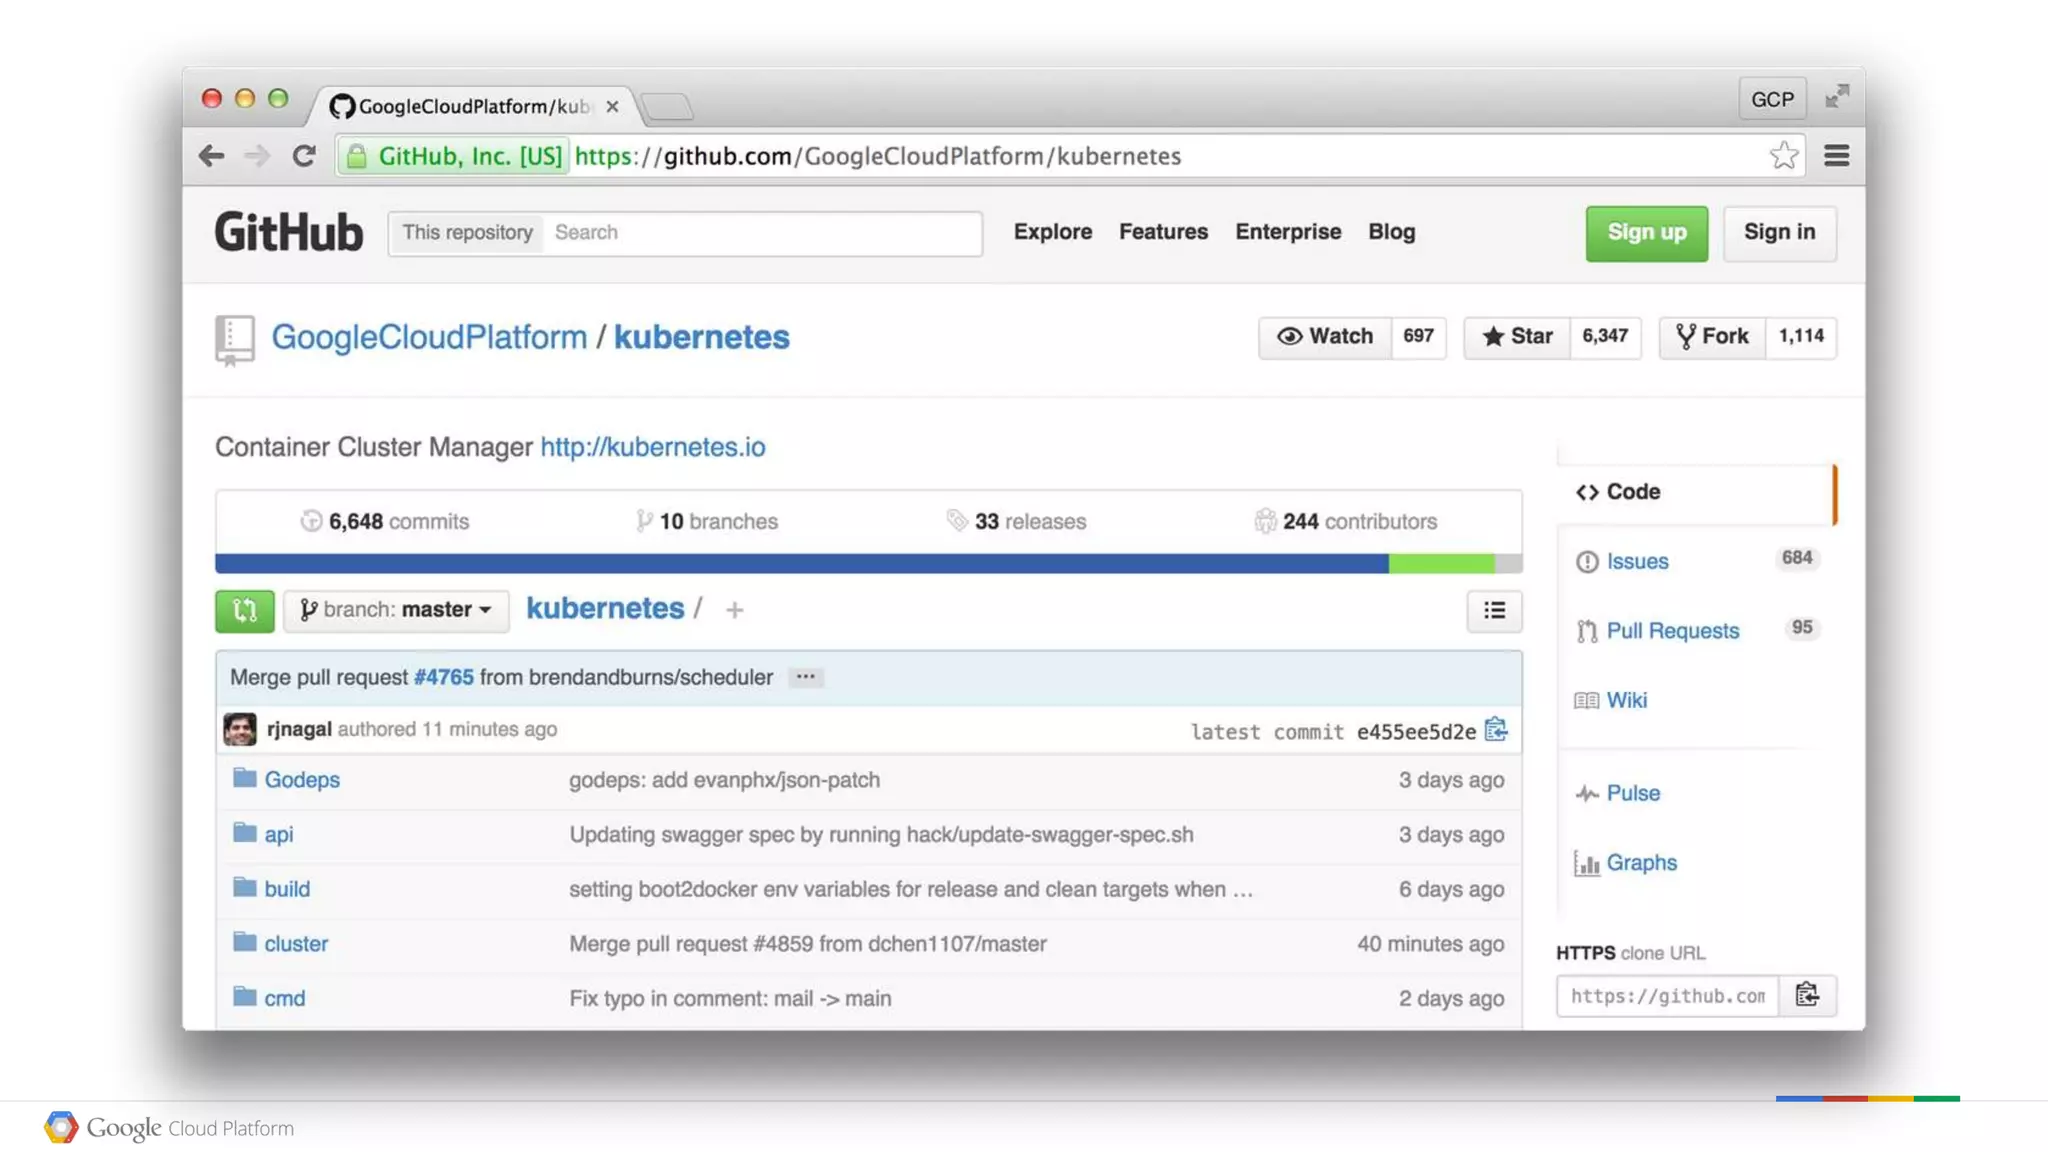This screenshot has width=2048, height=1152.
Task: Click the repository Search field
Action: point(762,233)
